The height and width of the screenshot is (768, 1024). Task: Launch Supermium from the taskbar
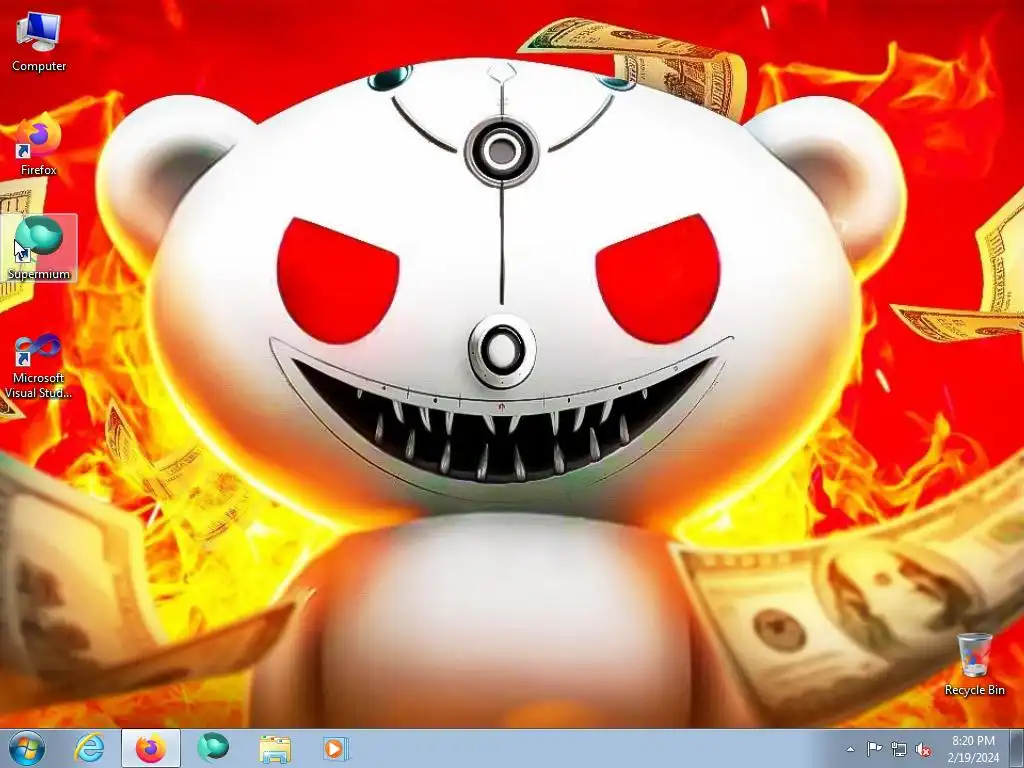pyautogui.click(x=213, y=748)
